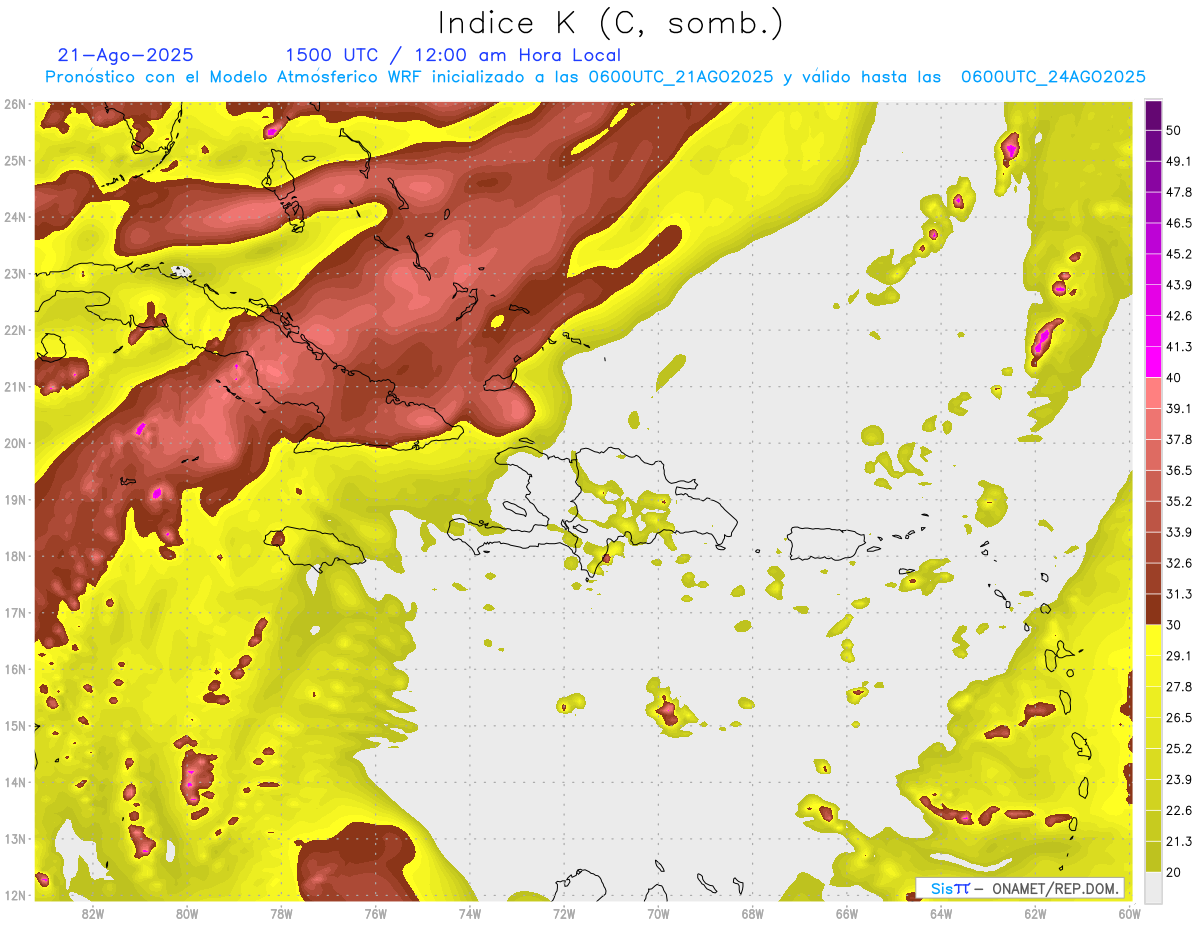Image resolution: width=1200 pixels, height=927 pixels.
Task: Click the longitude tick label '66W'
Action: coord(846,914)
